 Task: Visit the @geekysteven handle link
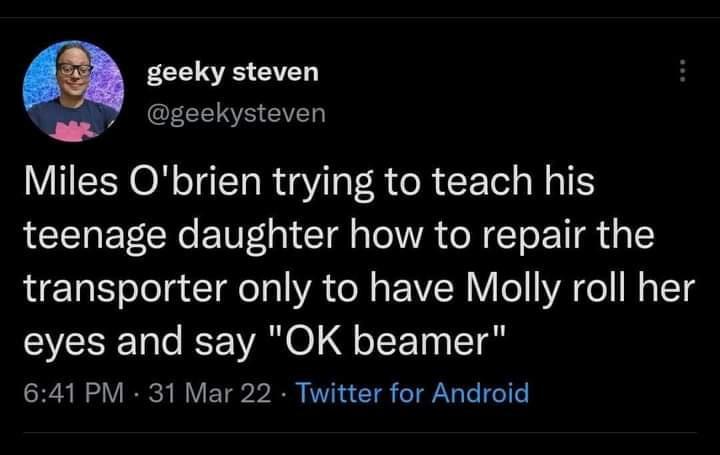click(x=236, y=114)
